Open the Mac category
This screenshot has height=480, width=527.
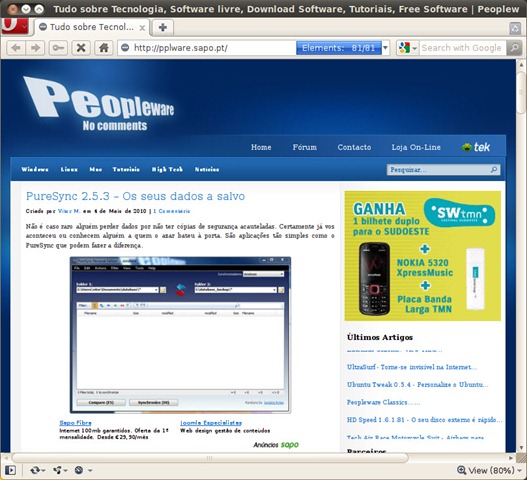[96, 169]
